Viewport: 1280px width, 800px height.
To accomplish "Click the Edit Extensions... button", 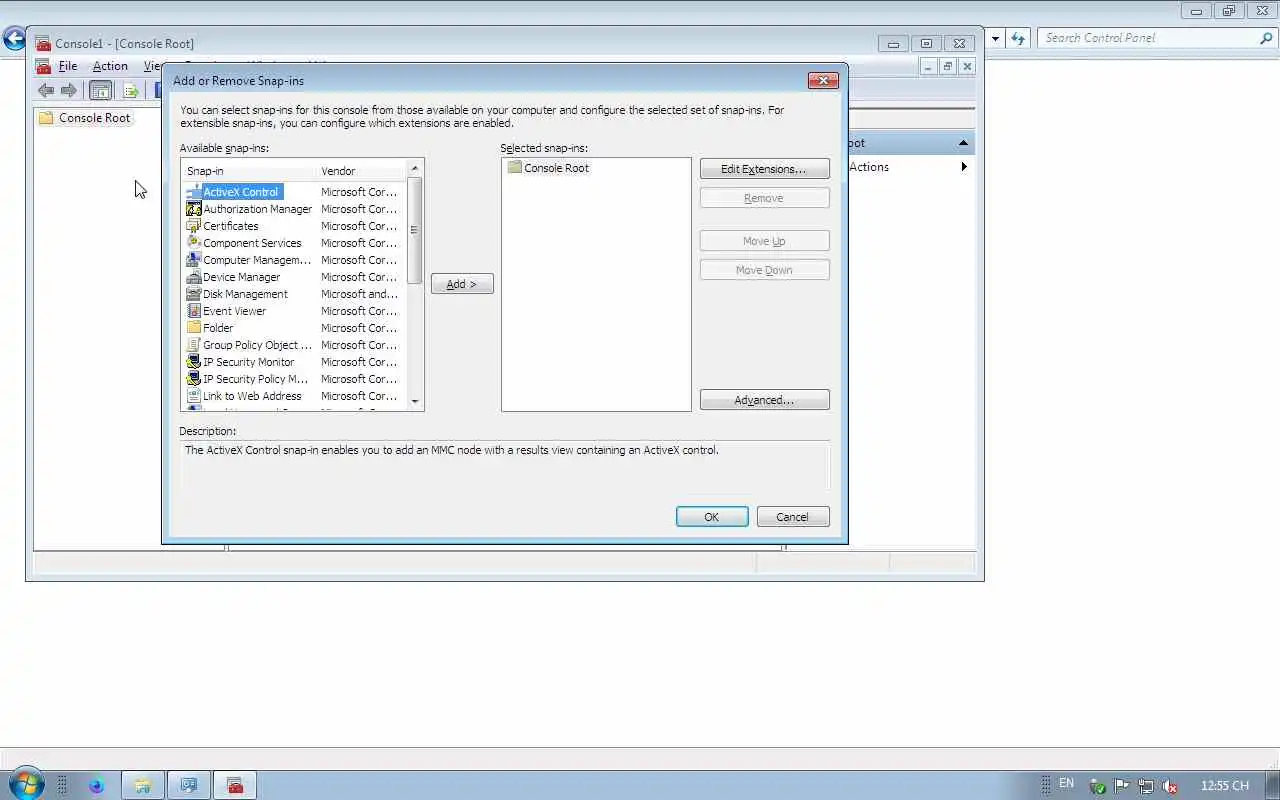I will tap(764, 169).
